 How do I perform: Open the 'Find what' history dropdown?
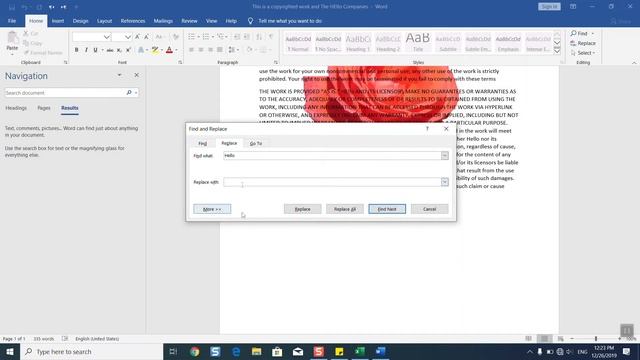click(444, 156)
